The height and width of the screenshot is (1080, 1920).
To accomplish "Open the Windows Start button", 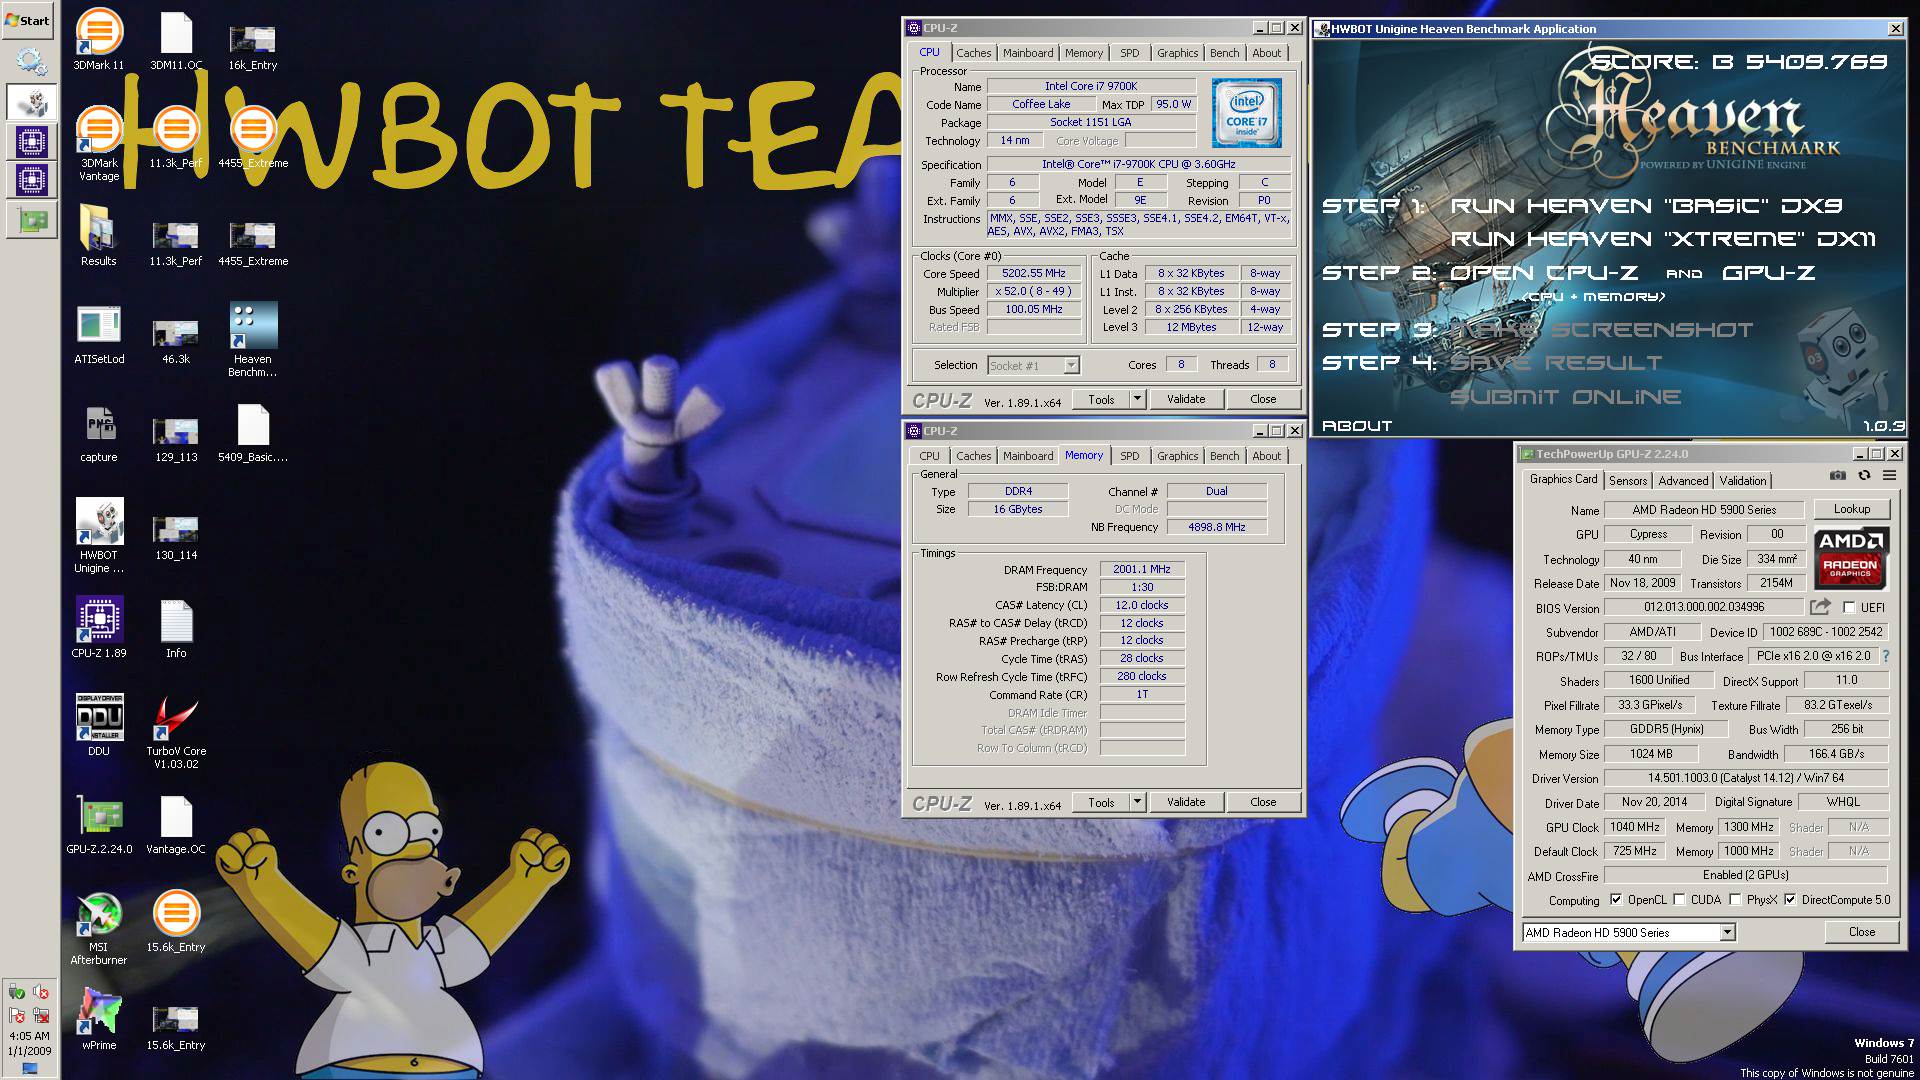I will [29, 20].
